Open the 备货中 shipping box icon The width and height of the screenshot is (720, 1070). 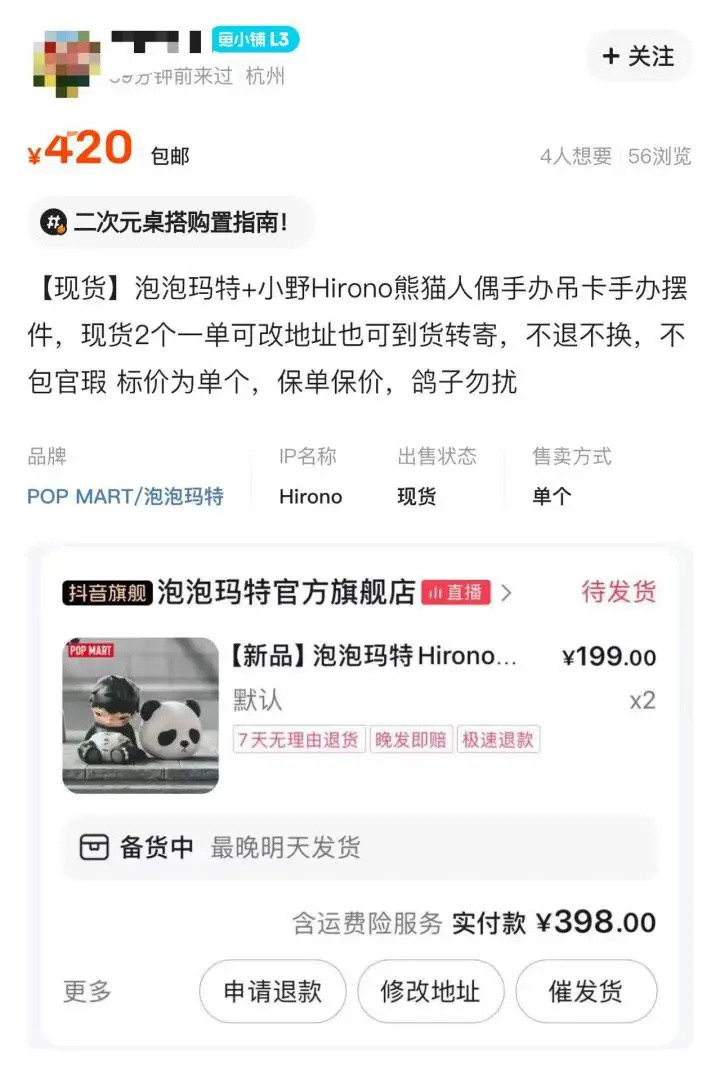[x=94, y=847]
